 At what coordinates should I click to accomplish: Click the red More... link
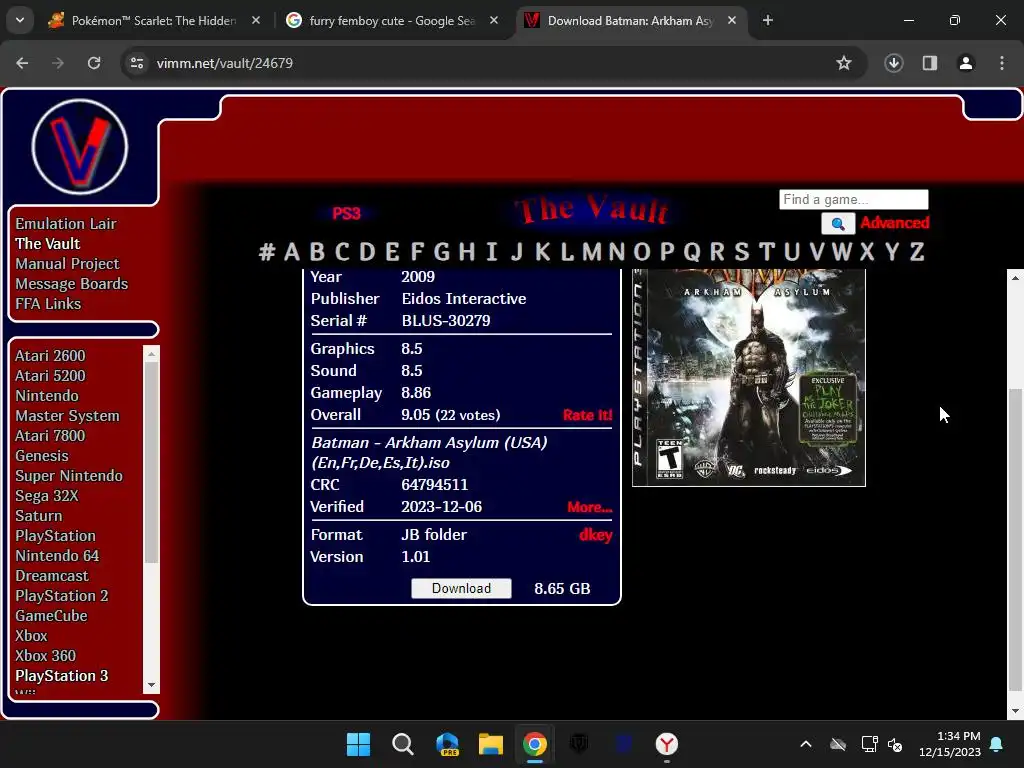pos(589,507)
